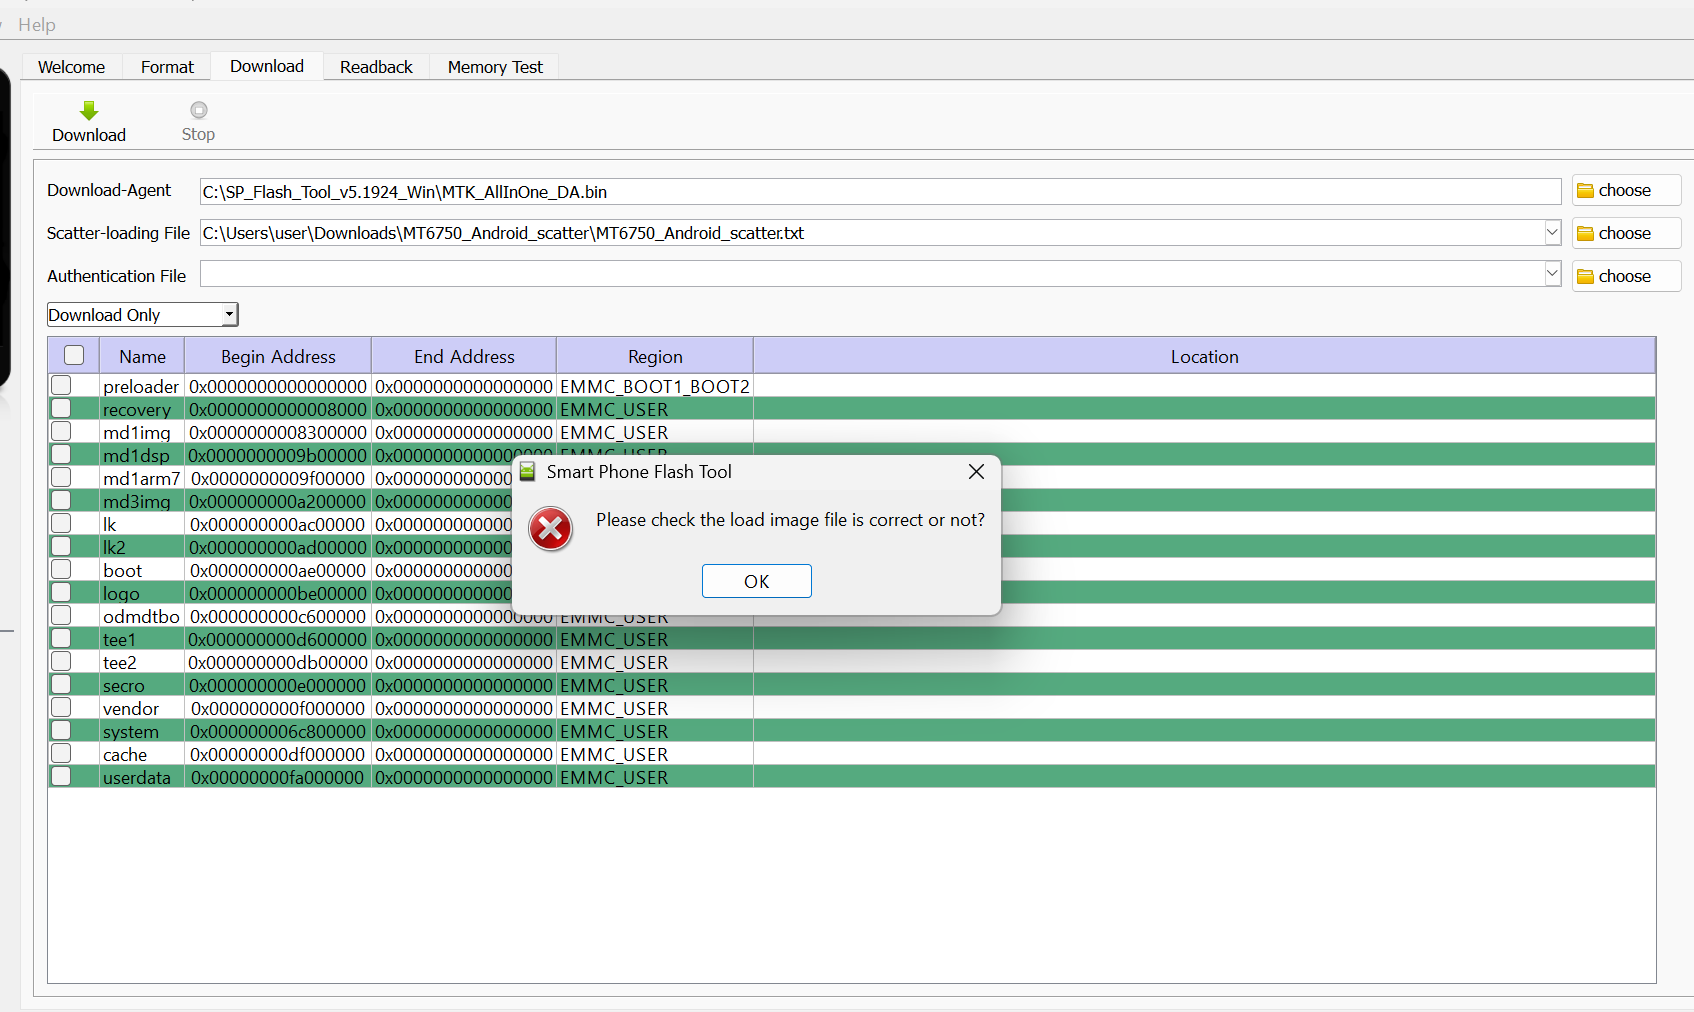Click the Smart Phone Flash Tool title icon
The width and height of the screenshot is (1694, 1012).
point(527,472)
